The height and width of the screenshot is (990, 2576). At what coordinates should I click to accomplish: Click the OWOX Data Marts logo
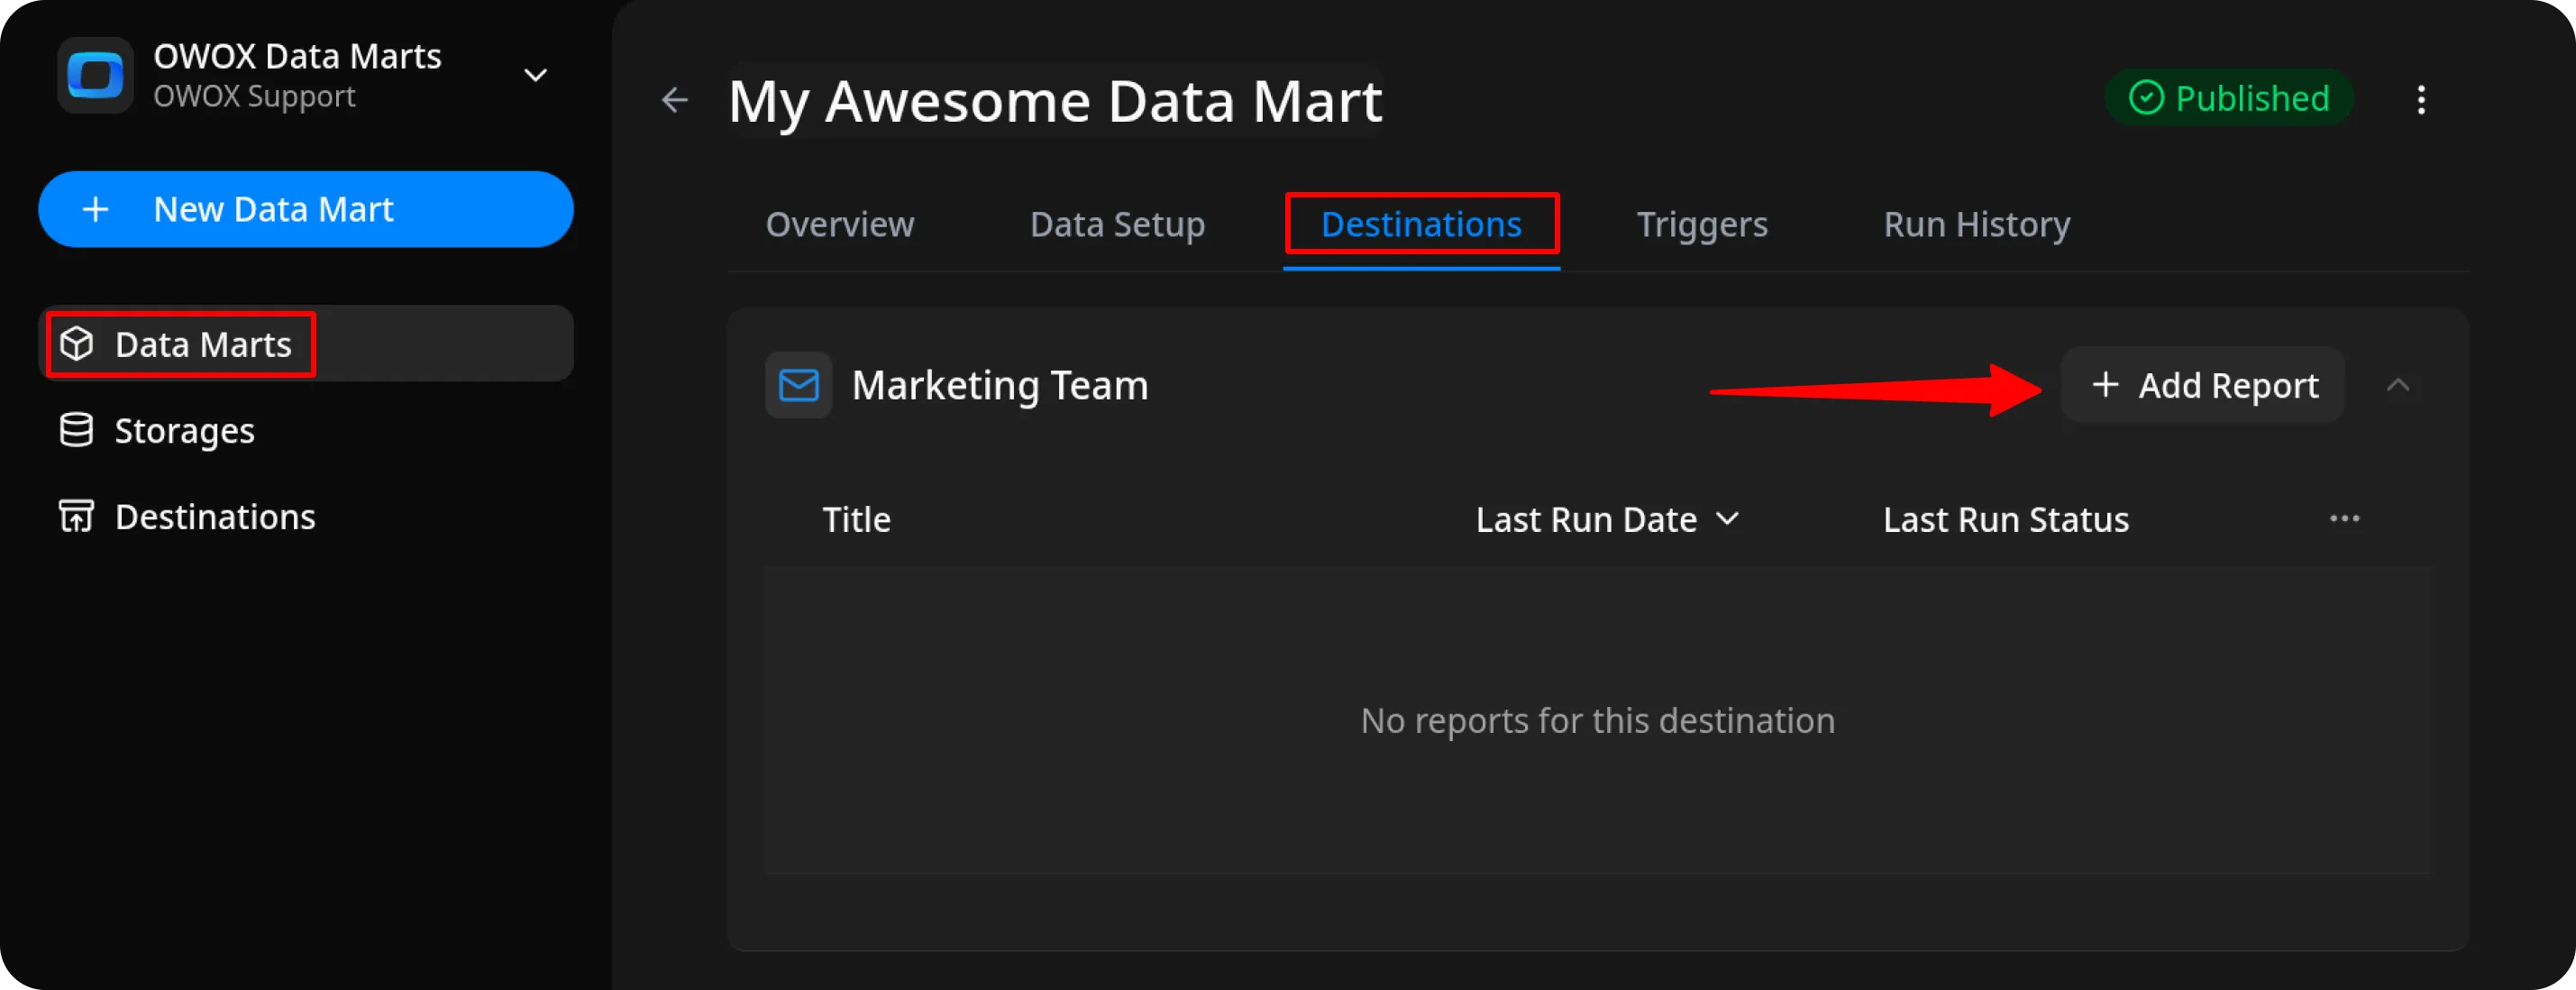(x=95, y=74)
